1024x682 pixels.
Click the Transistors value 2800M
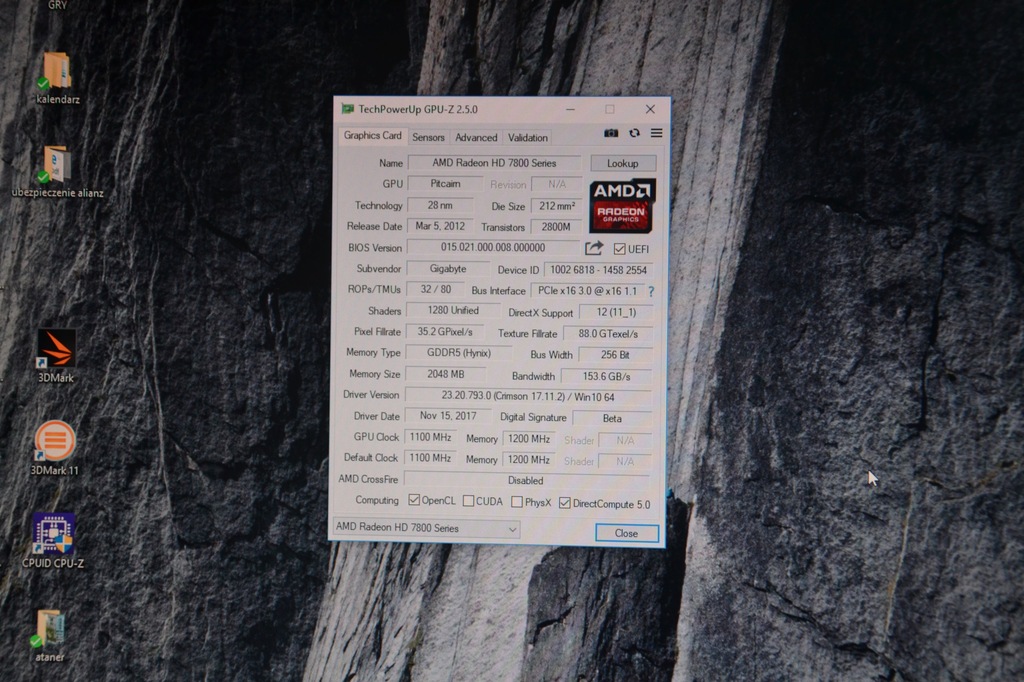click(x=556, y=227)
